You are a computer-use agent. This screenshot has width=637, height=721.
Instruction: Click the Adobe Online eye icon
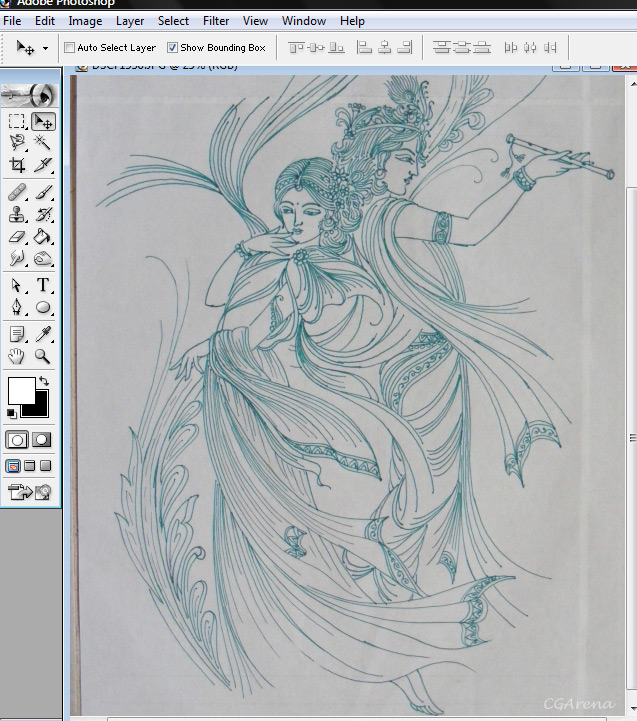click(x=30, y=95)
